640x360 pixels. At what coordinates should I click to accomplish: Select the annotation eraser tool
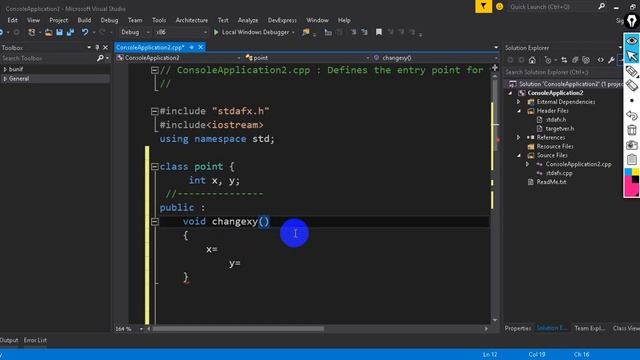point(632,86)
